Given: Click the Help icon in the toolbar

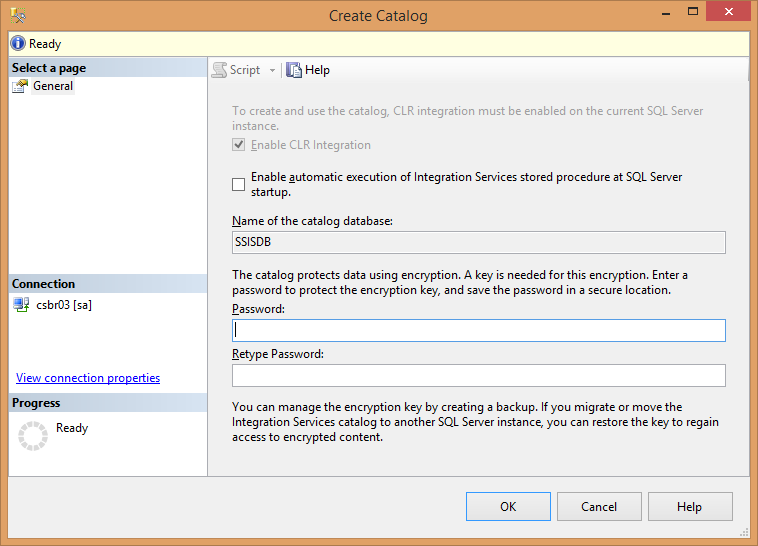Looking at the screenshot, I should 294,70.
